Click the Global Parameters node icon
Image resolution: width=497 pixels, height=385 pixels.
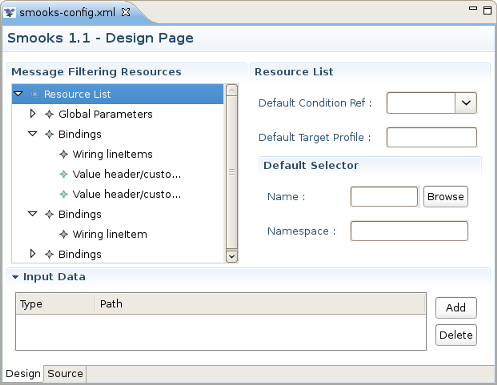point(49,114)
